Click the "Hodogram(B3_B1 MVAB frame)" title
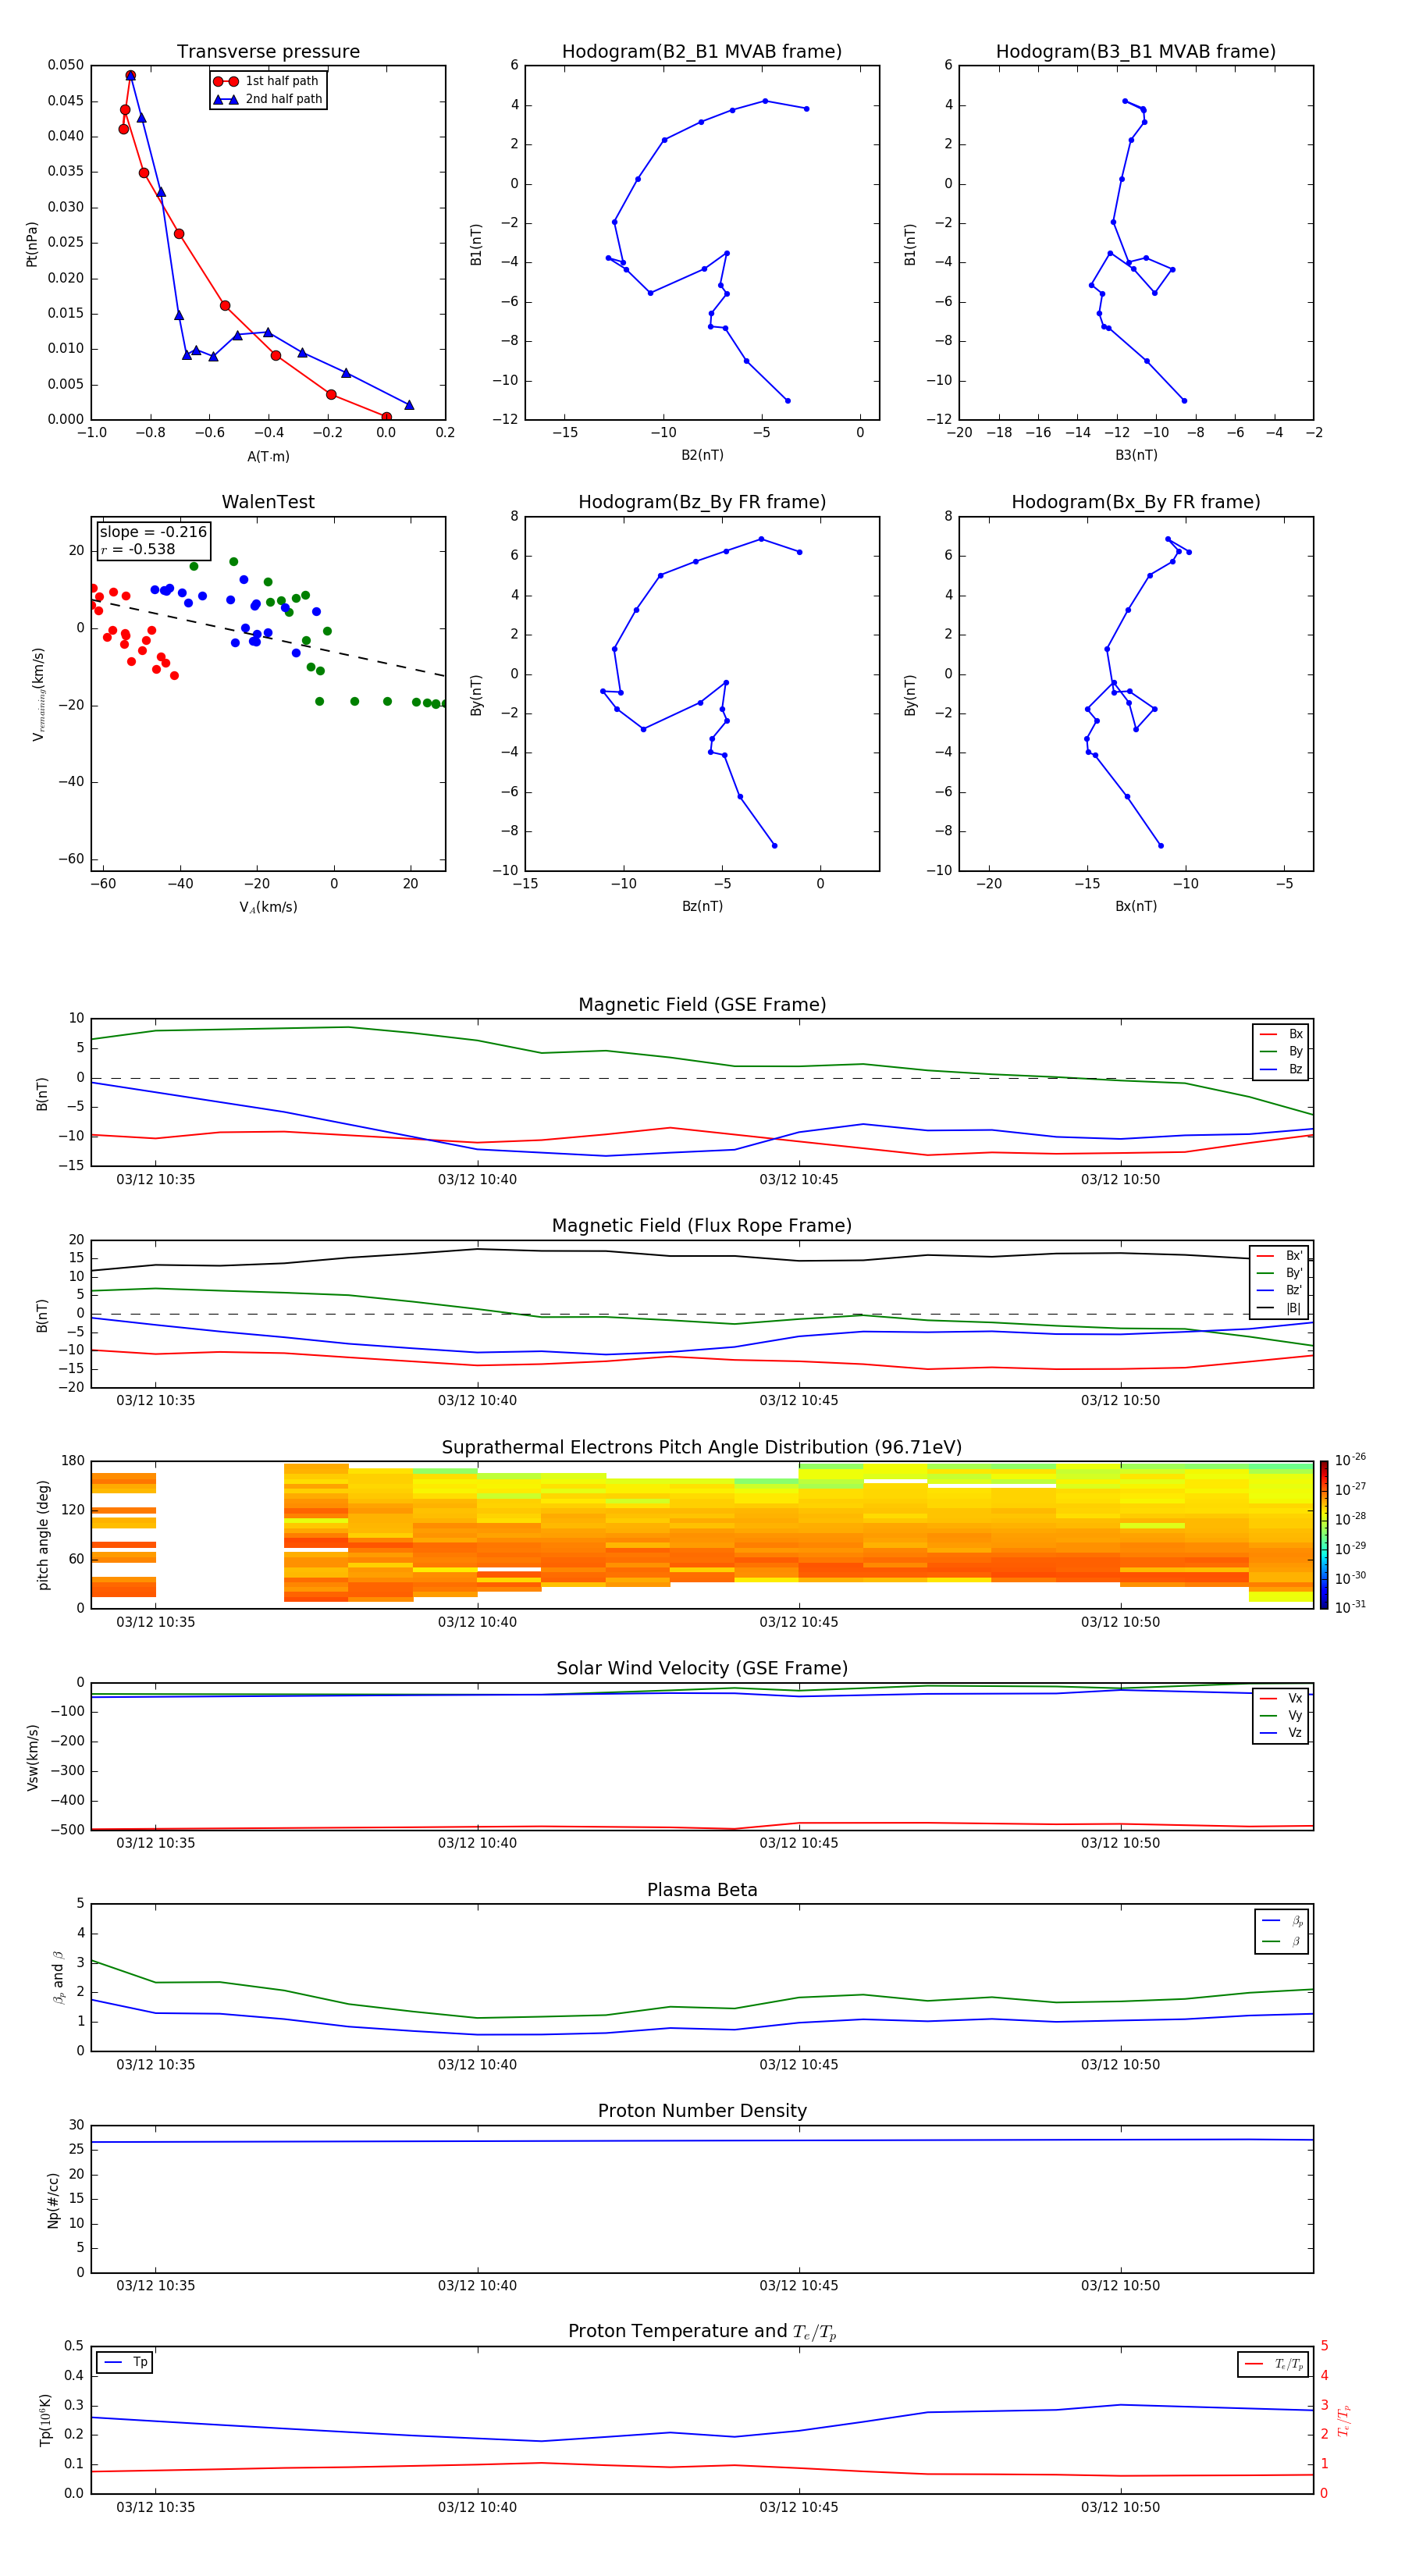 1136,52
